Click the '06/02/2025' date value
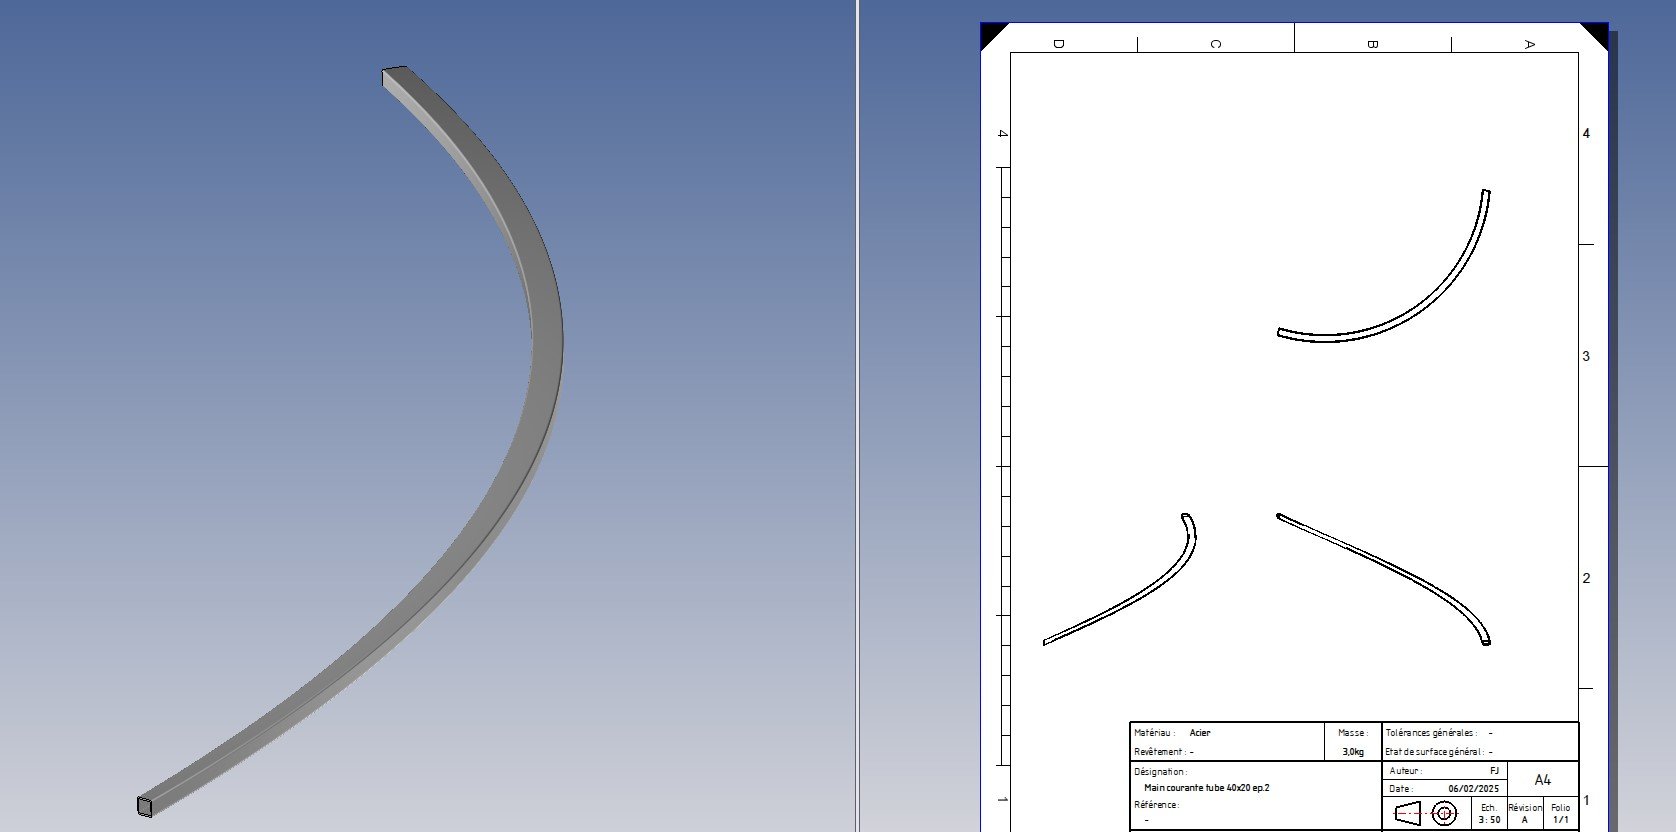This screenshot has height=832, width=1676. click(1474, 789)
